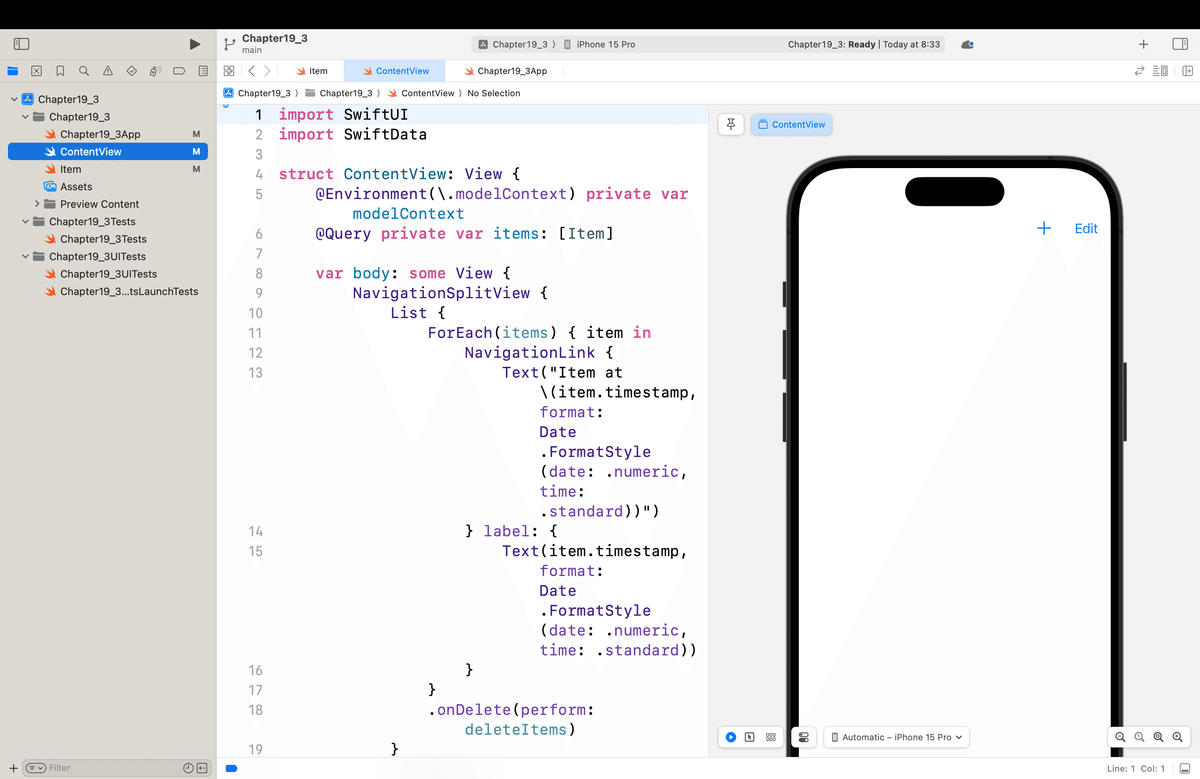1200x779 pixels.
Task: Collapse the Chapter19_3UITests group
Action: coord(25,257)
